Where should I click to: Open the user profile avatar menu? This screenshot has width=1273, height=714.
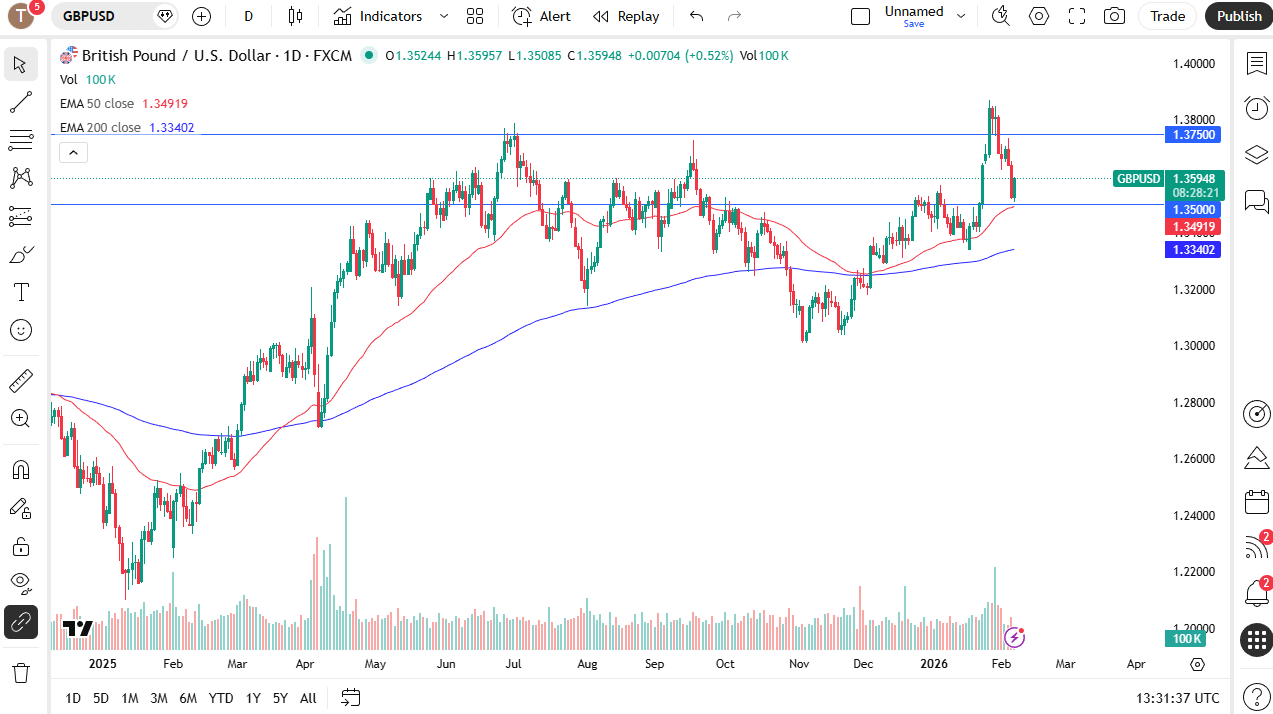click(x=22, y=16)
